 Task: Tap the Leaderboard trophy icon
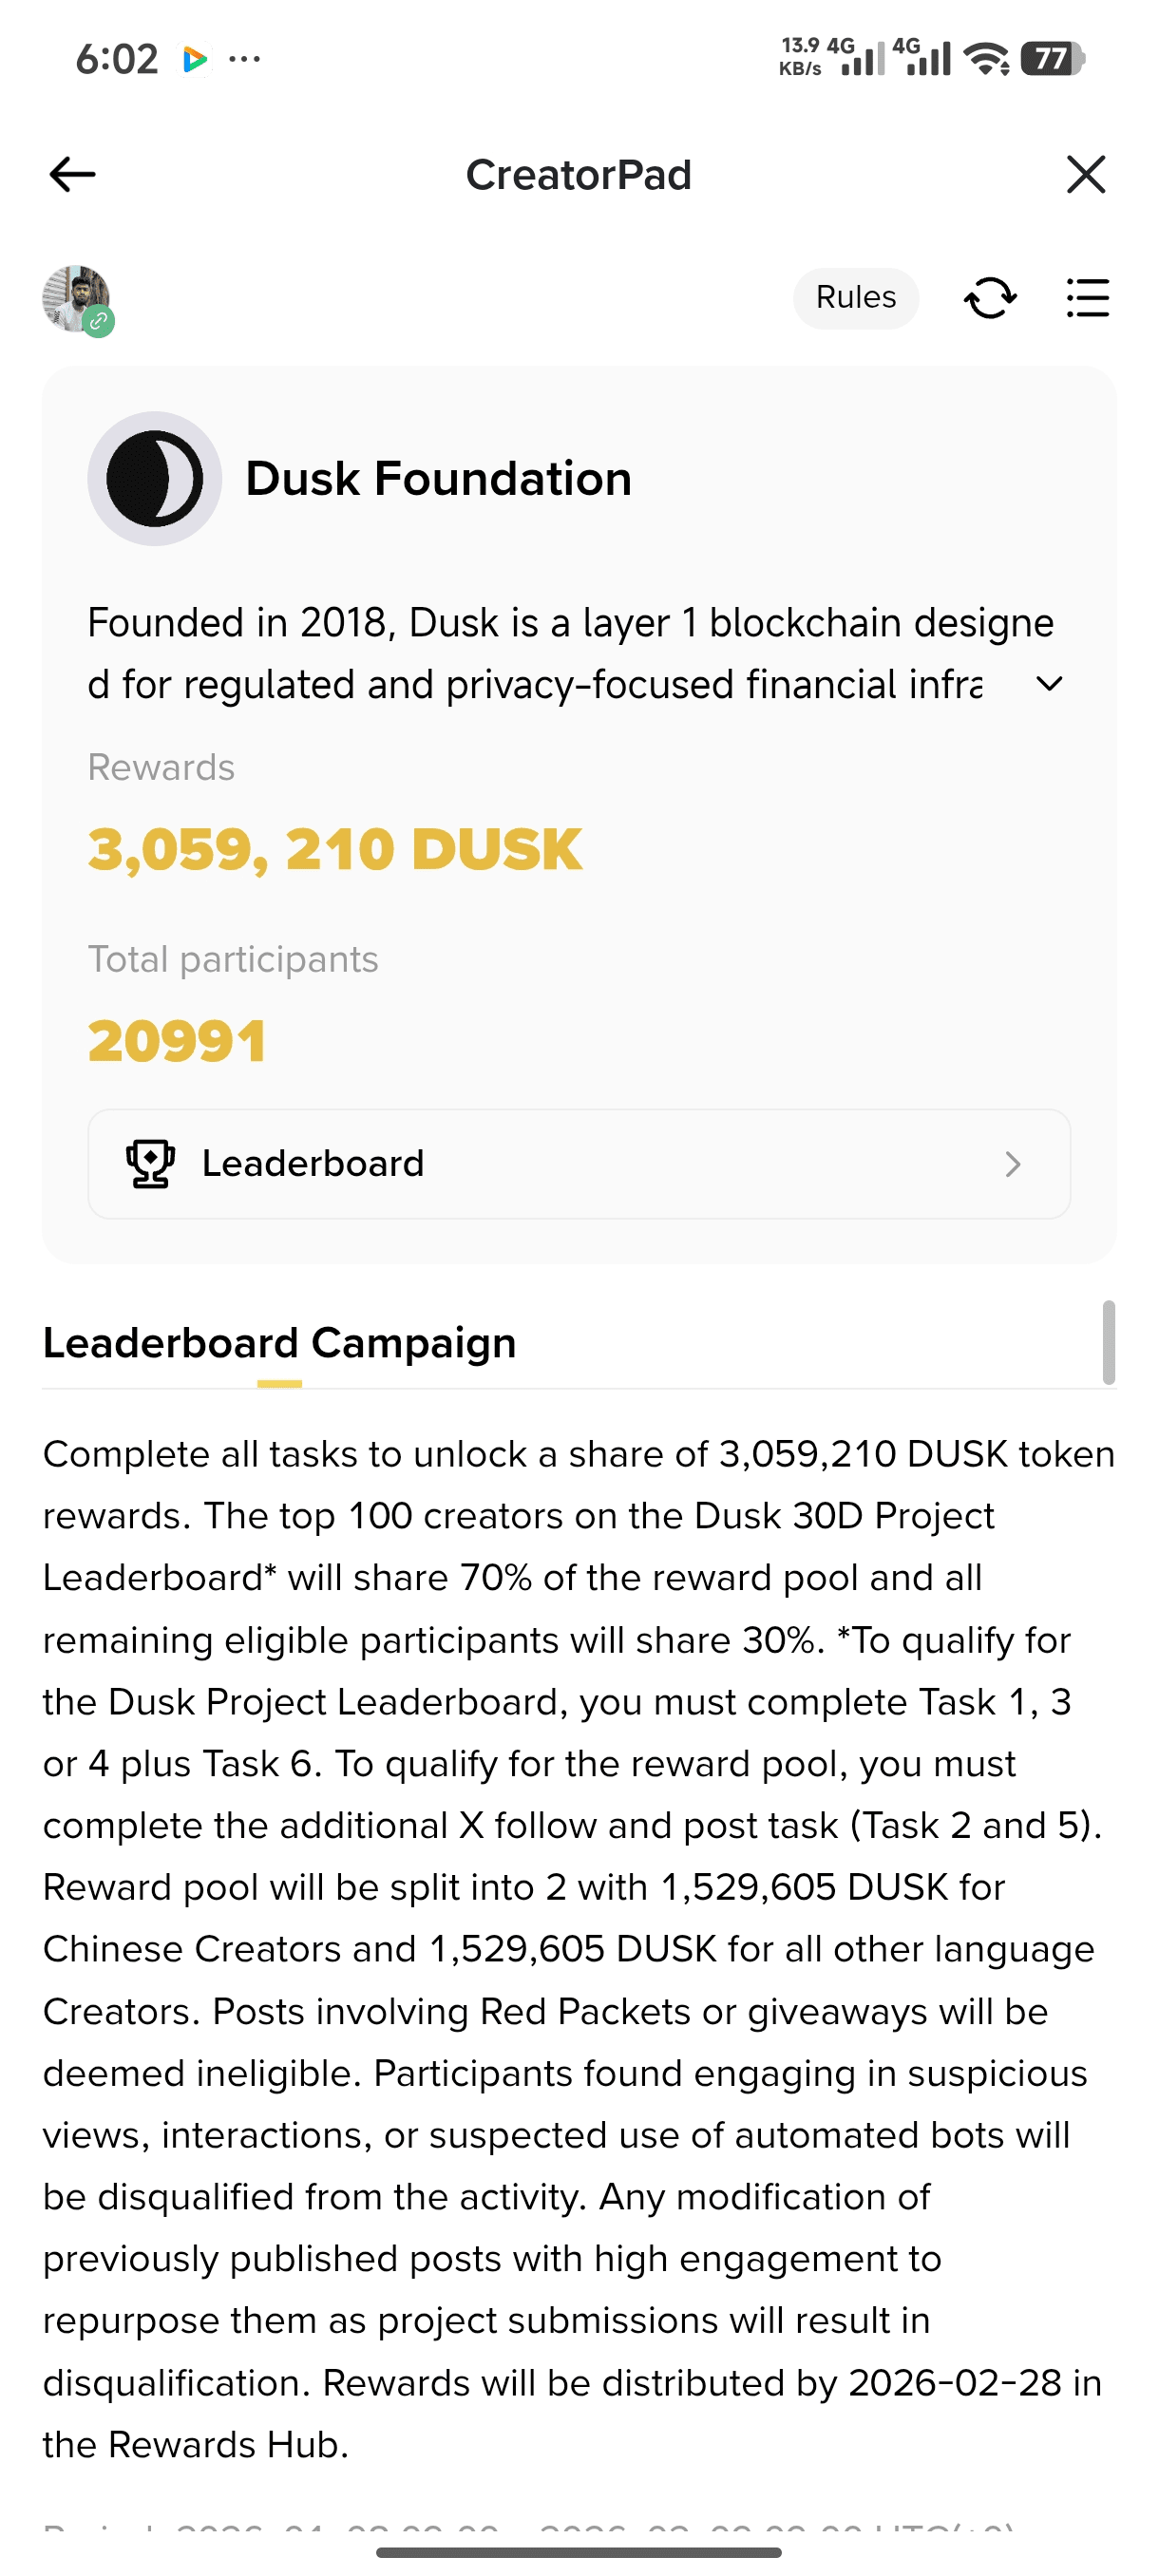tap(150, 1164)
